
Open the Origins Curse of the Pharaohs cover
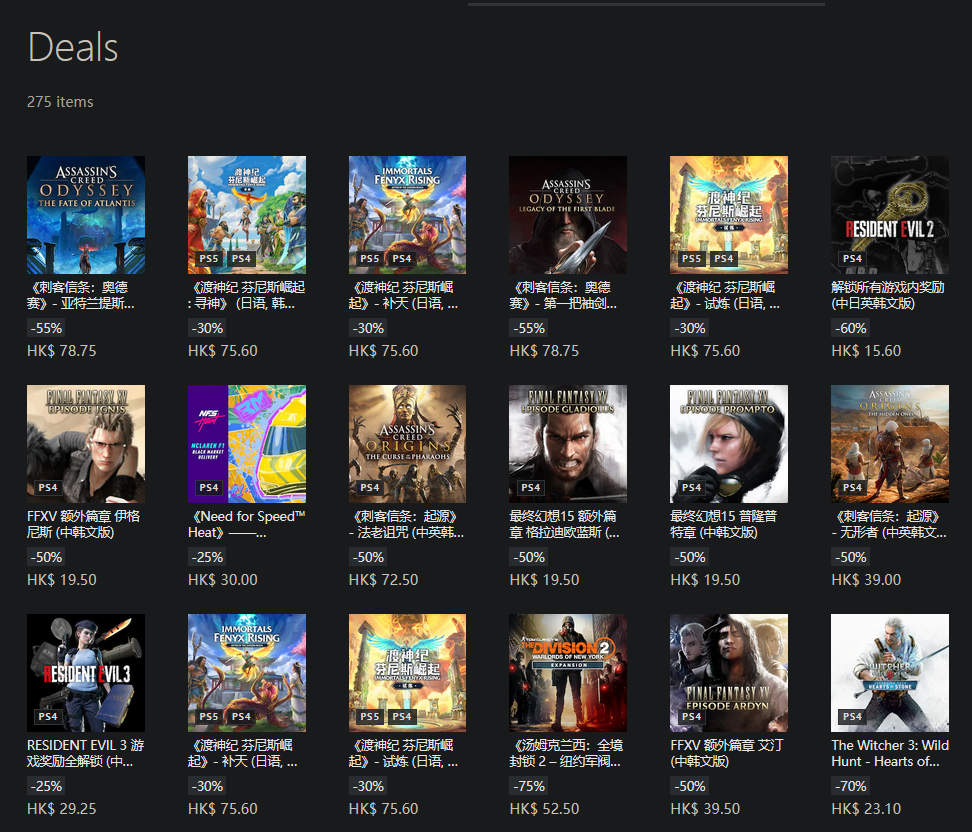point(407,443)
